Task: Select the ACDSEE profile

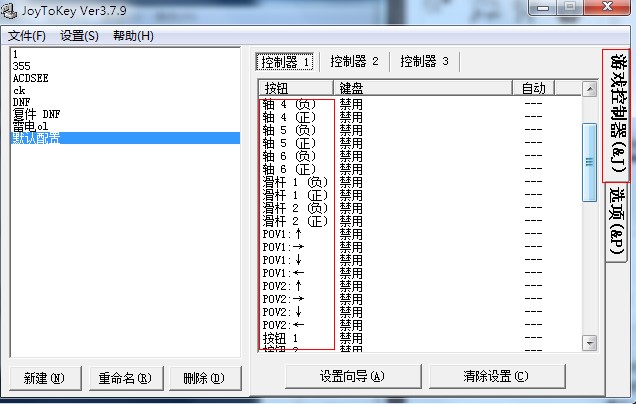Action: [x=125, y=78]
